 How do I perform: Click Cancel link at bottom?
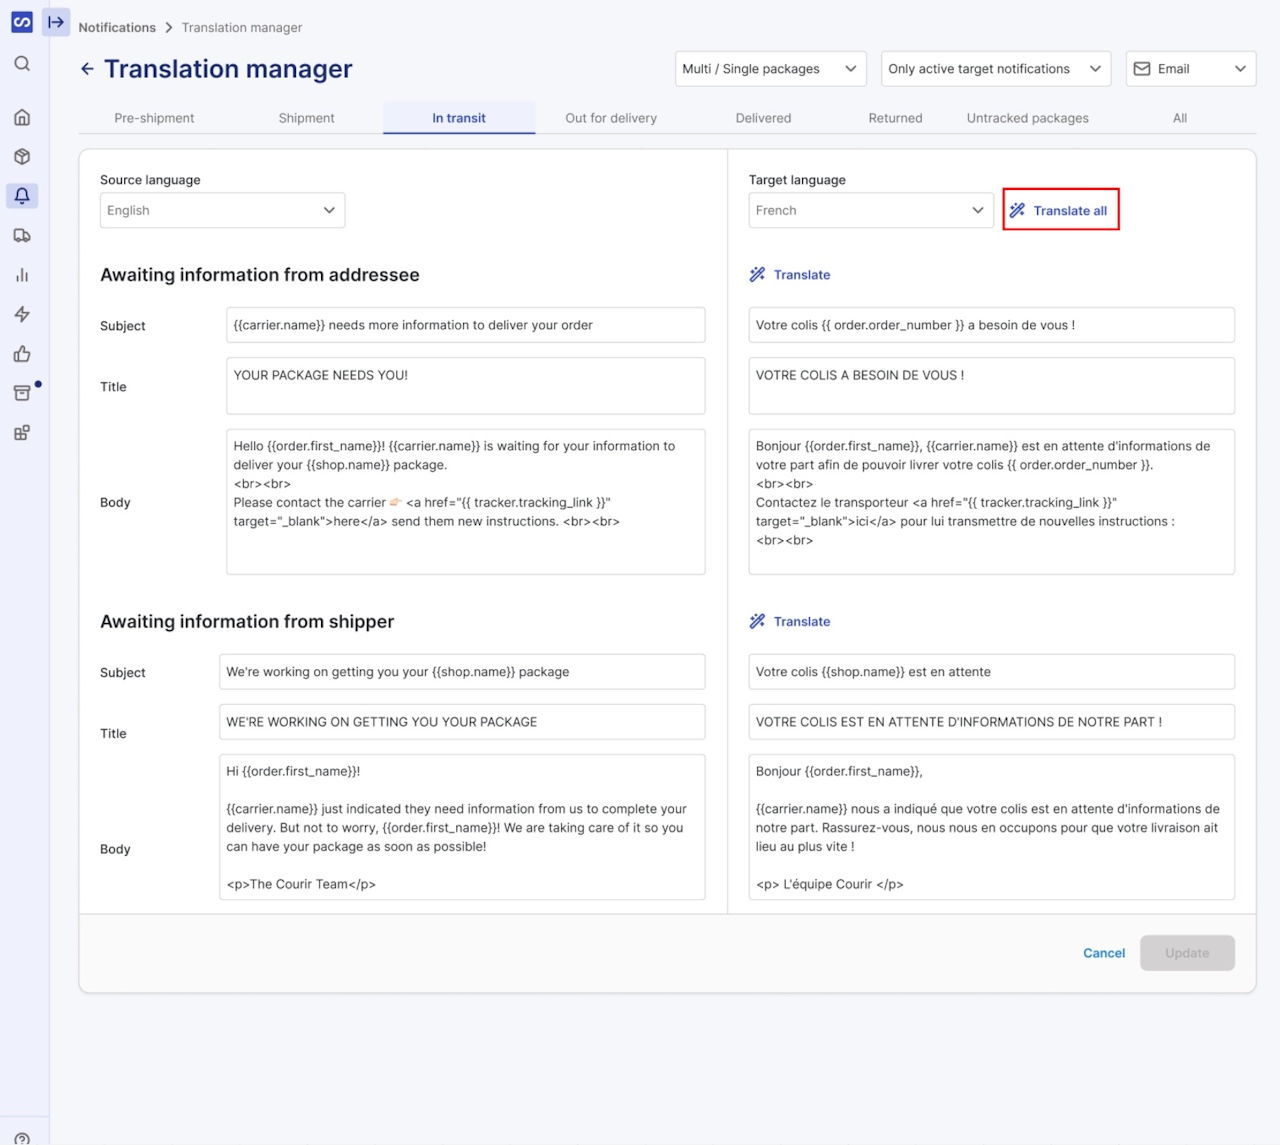pos(1104,953)
